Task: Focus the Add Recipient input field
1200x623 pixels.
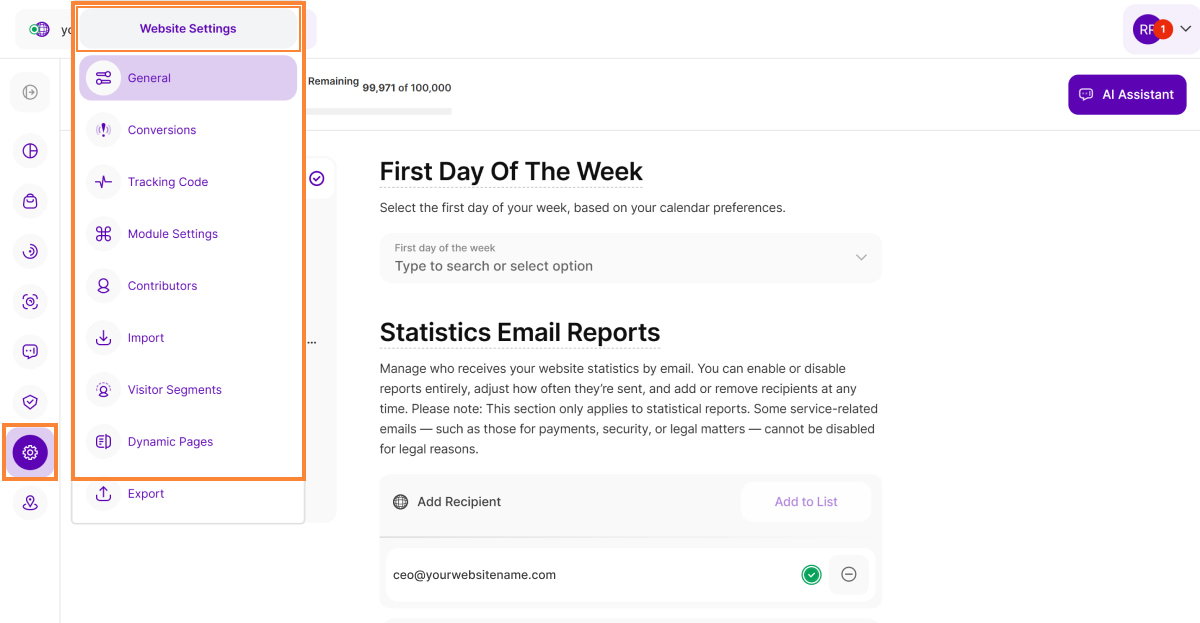Action: [560, 502]
